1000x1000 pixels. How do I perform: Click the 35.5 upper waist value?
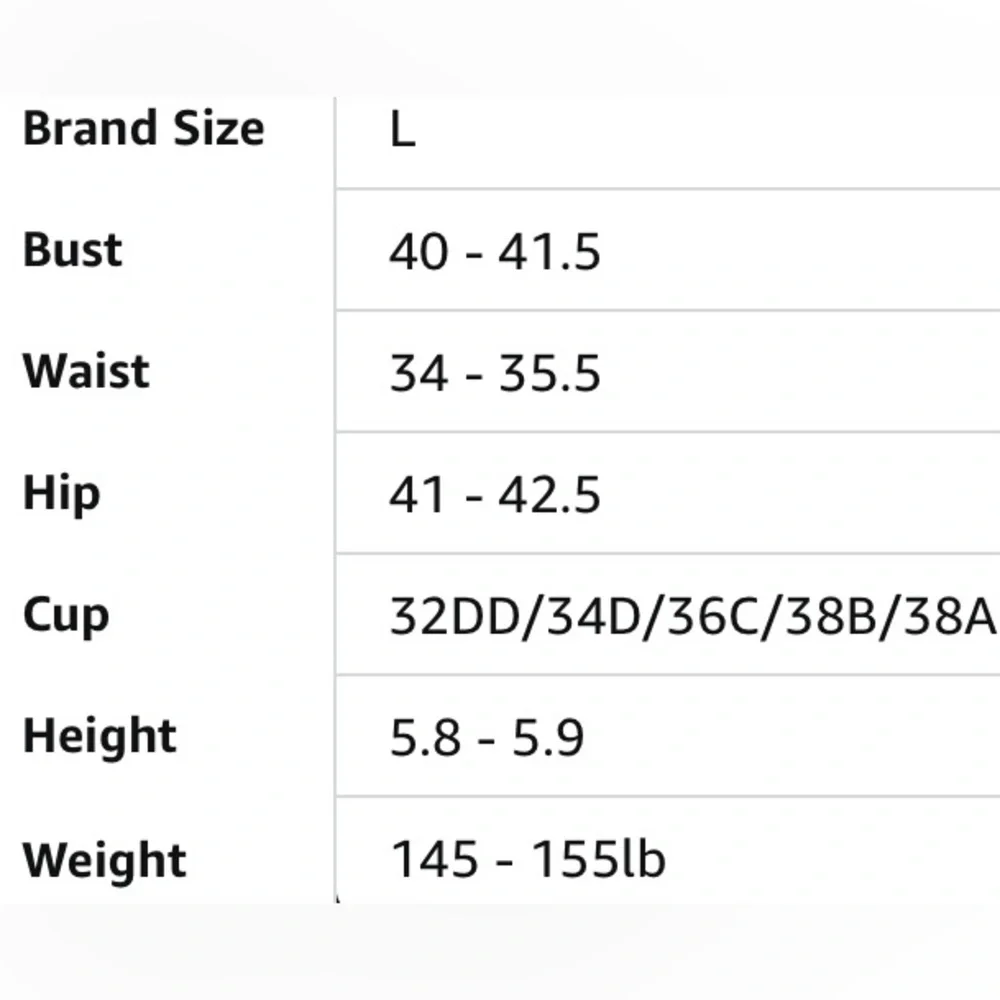pos(549,373)
